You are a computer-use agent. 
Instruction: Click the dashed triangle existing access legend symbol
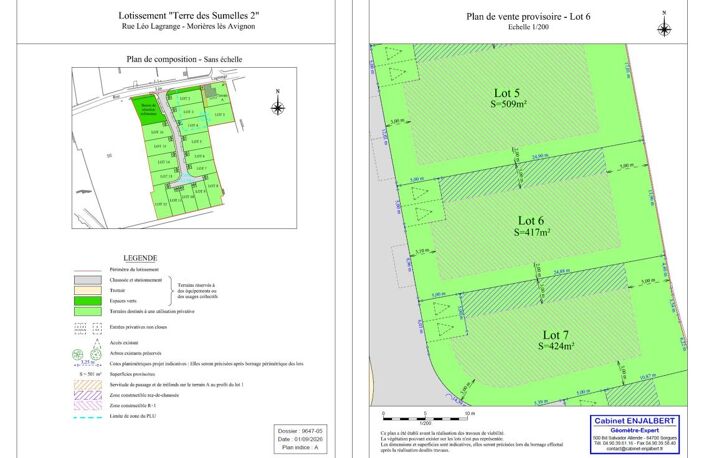tap(95, 344)
